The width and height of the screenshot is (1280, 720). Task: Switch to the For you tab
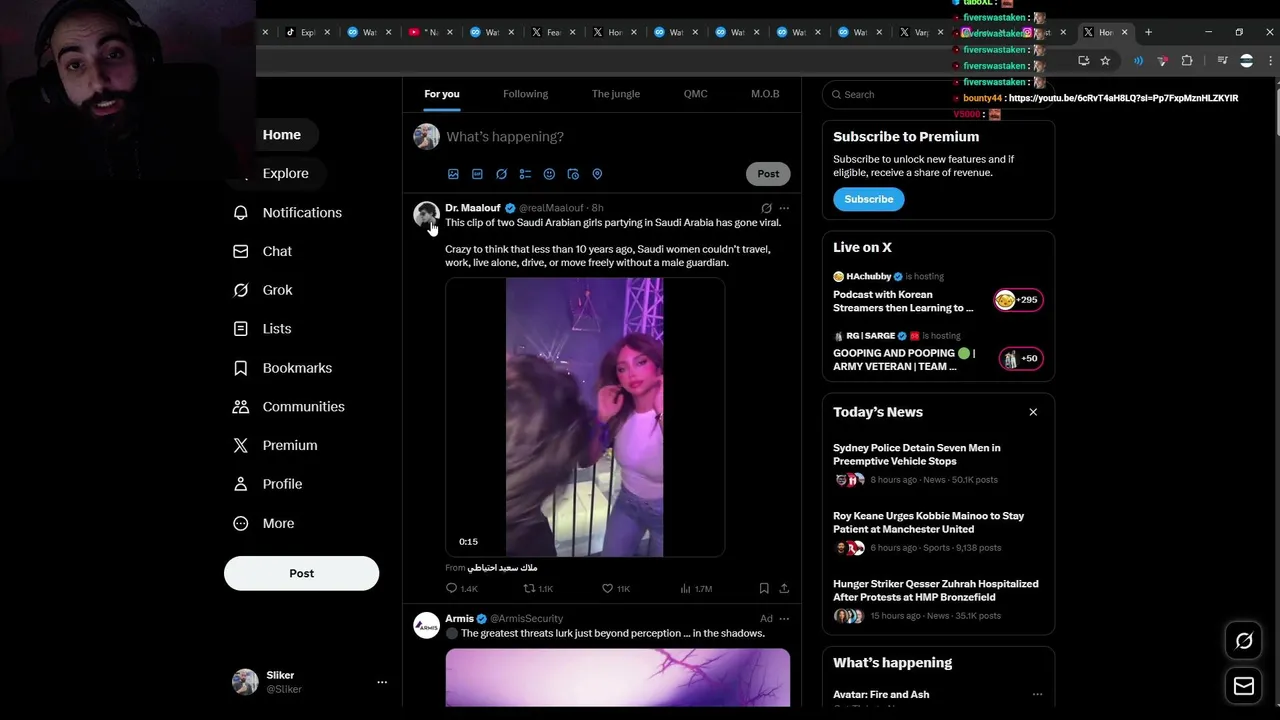click(x=441, y=94)
